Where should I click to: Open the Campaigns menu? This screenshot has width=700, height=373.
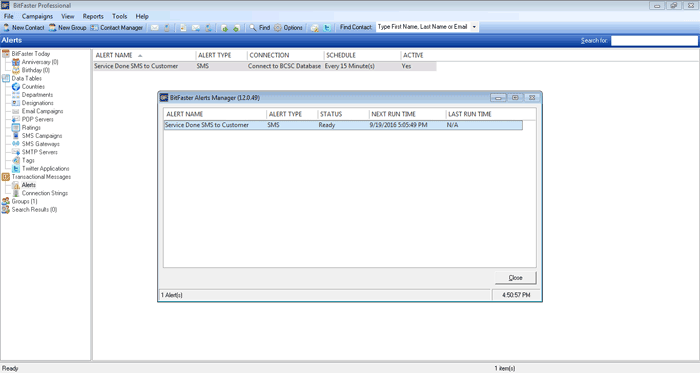(37, 16)
